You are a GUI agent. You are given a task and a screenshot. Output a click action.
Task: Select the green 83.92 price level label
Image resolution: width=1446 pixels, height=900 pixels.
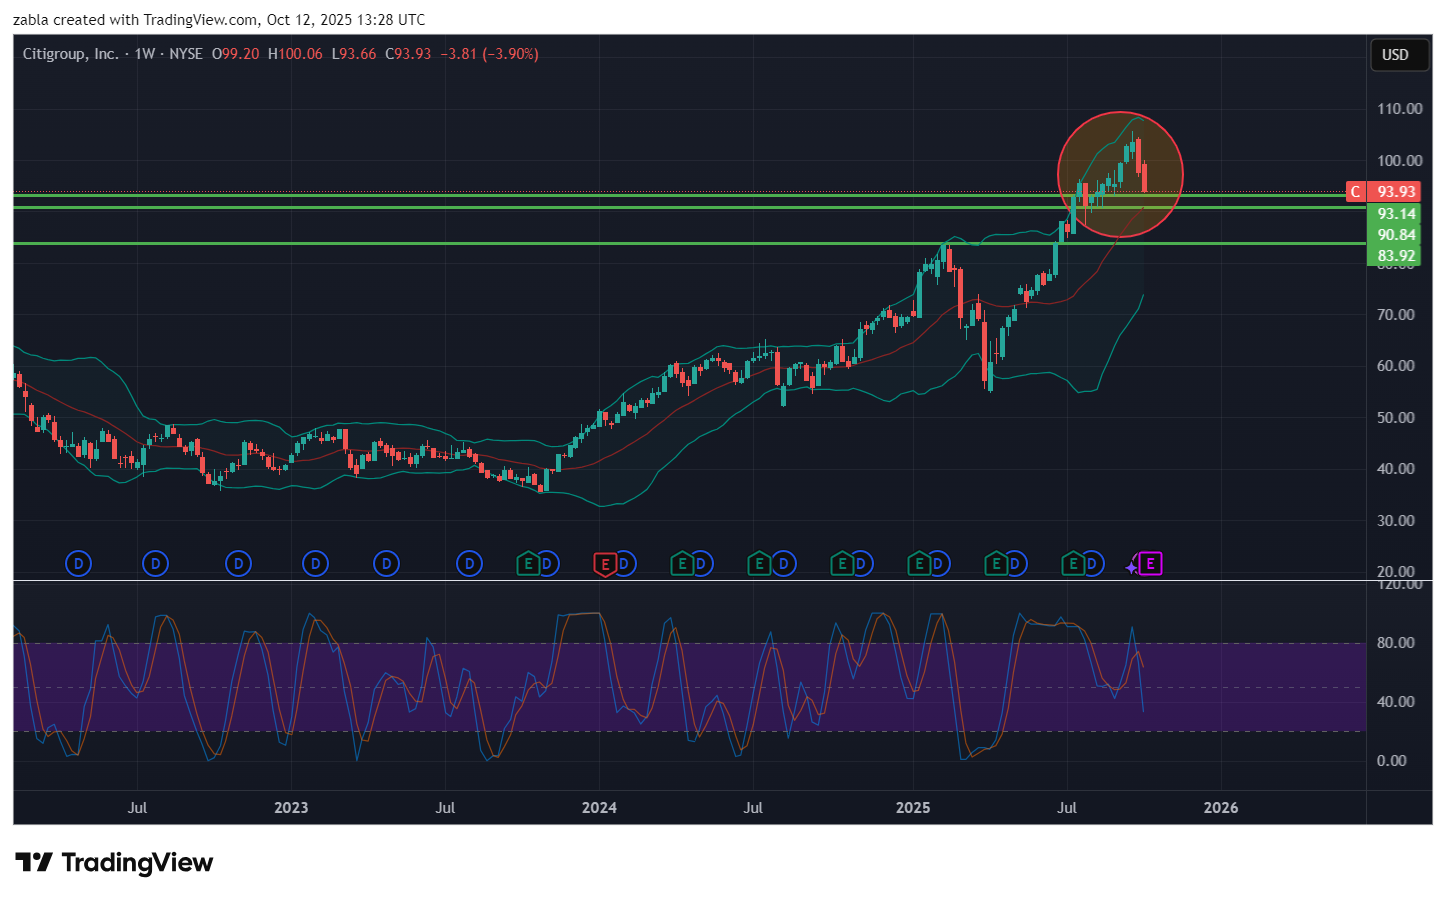tap(1396, 256)
